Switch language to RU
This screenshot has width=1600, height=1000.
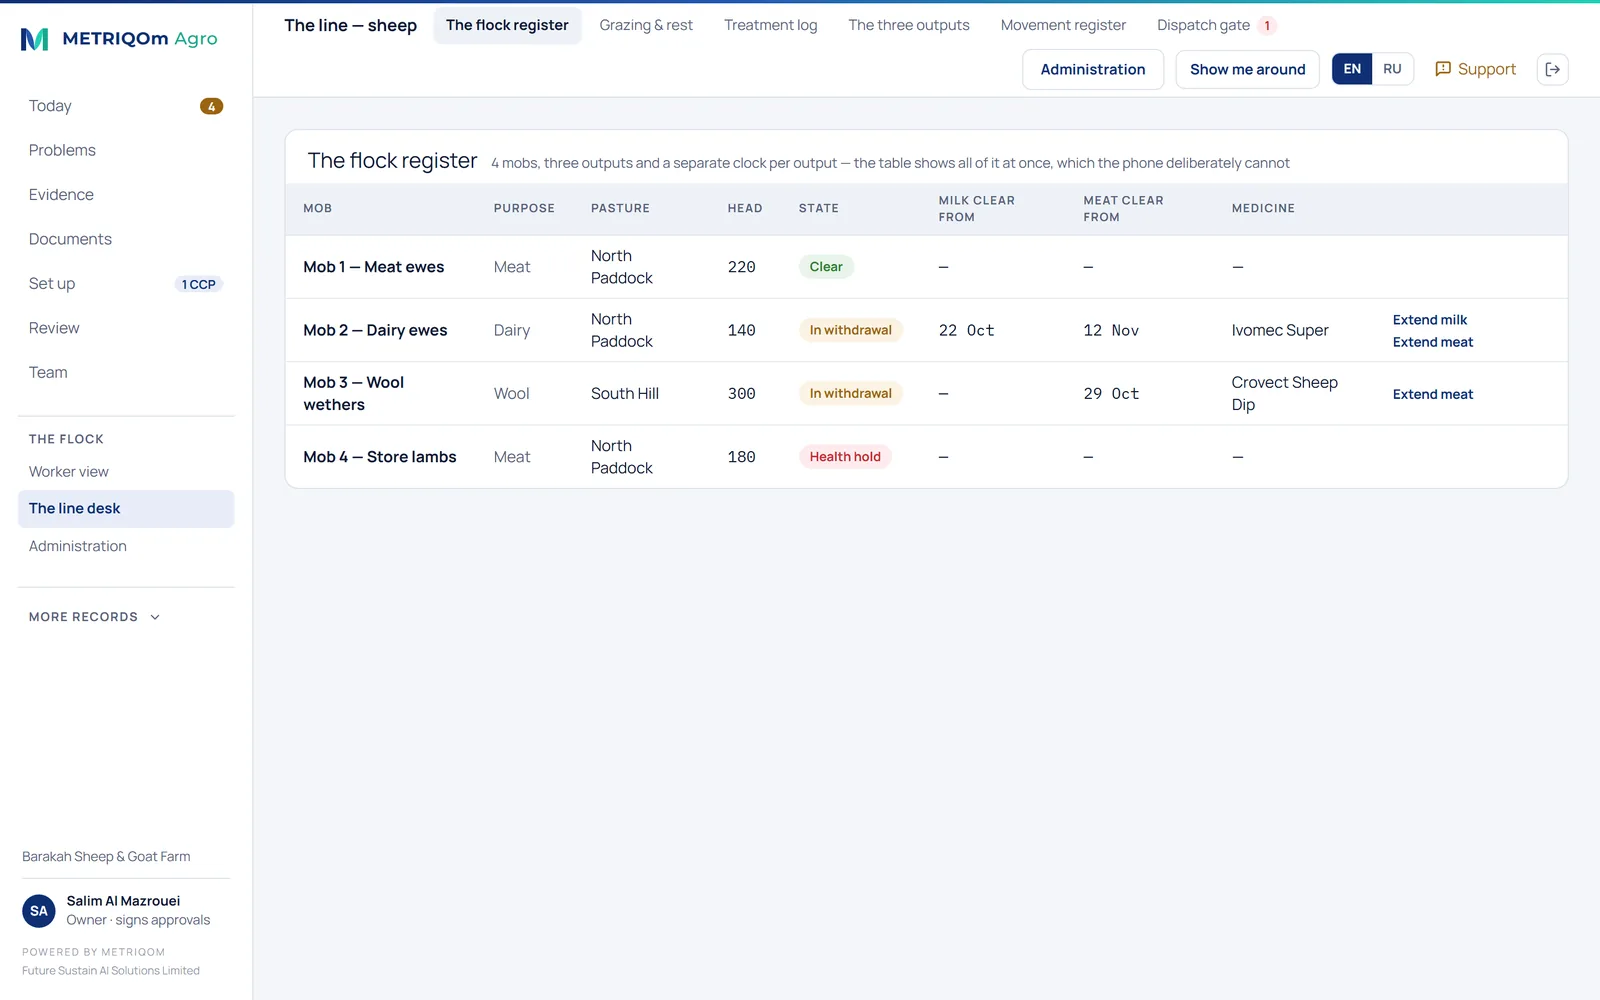click(x=1392, y=69)
